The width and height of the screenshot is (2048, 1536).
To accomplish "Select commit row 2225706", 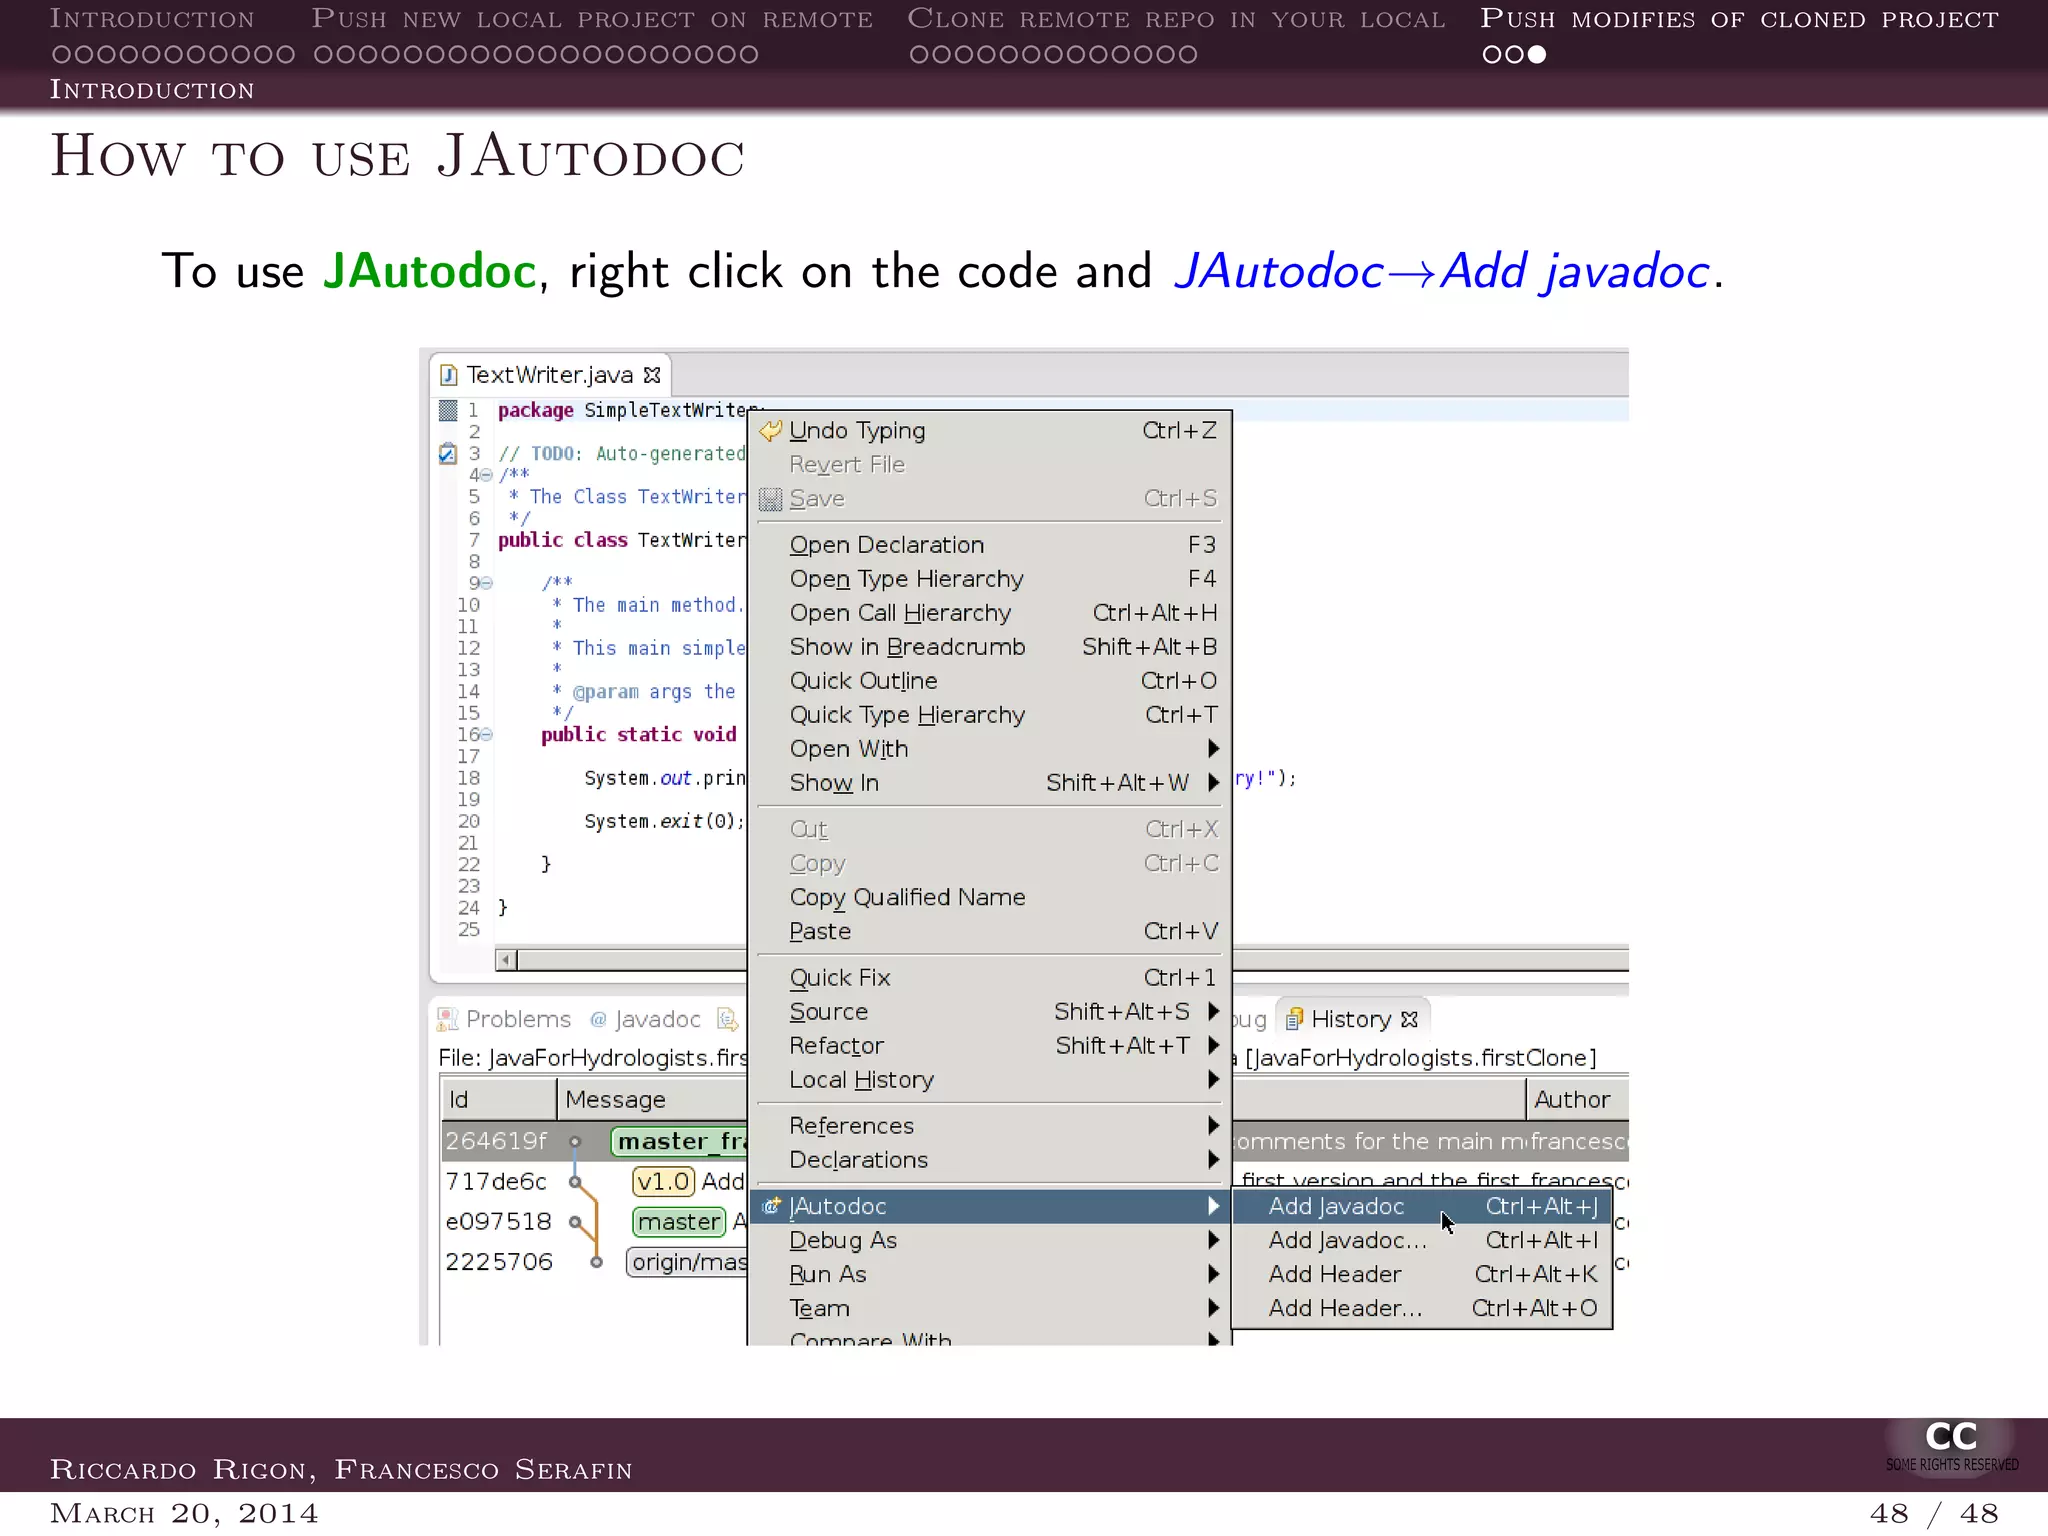I will coord(593,1262).
